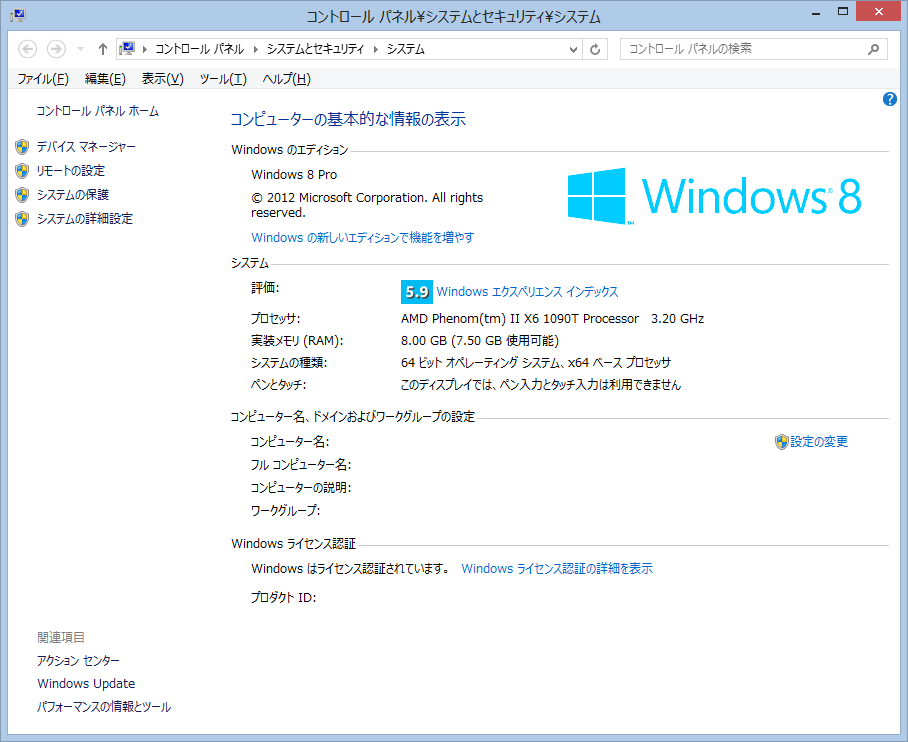The height and width of the screenshot is (742, 908).
Task: Click the Forward navigation arrow
Action: pyautogui.click(x=56, y=49)
